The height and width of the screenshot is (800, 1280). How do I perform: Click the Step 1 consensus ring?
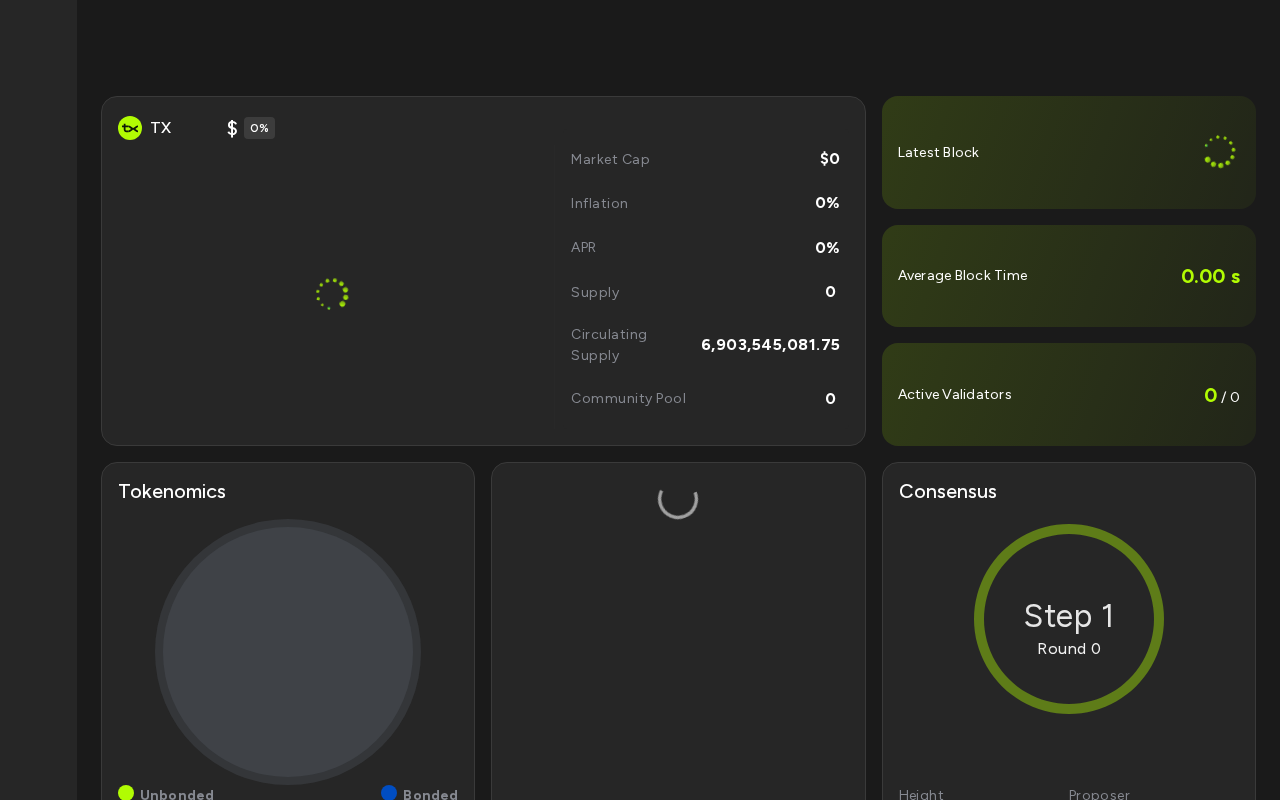[x=1069, y=619]
